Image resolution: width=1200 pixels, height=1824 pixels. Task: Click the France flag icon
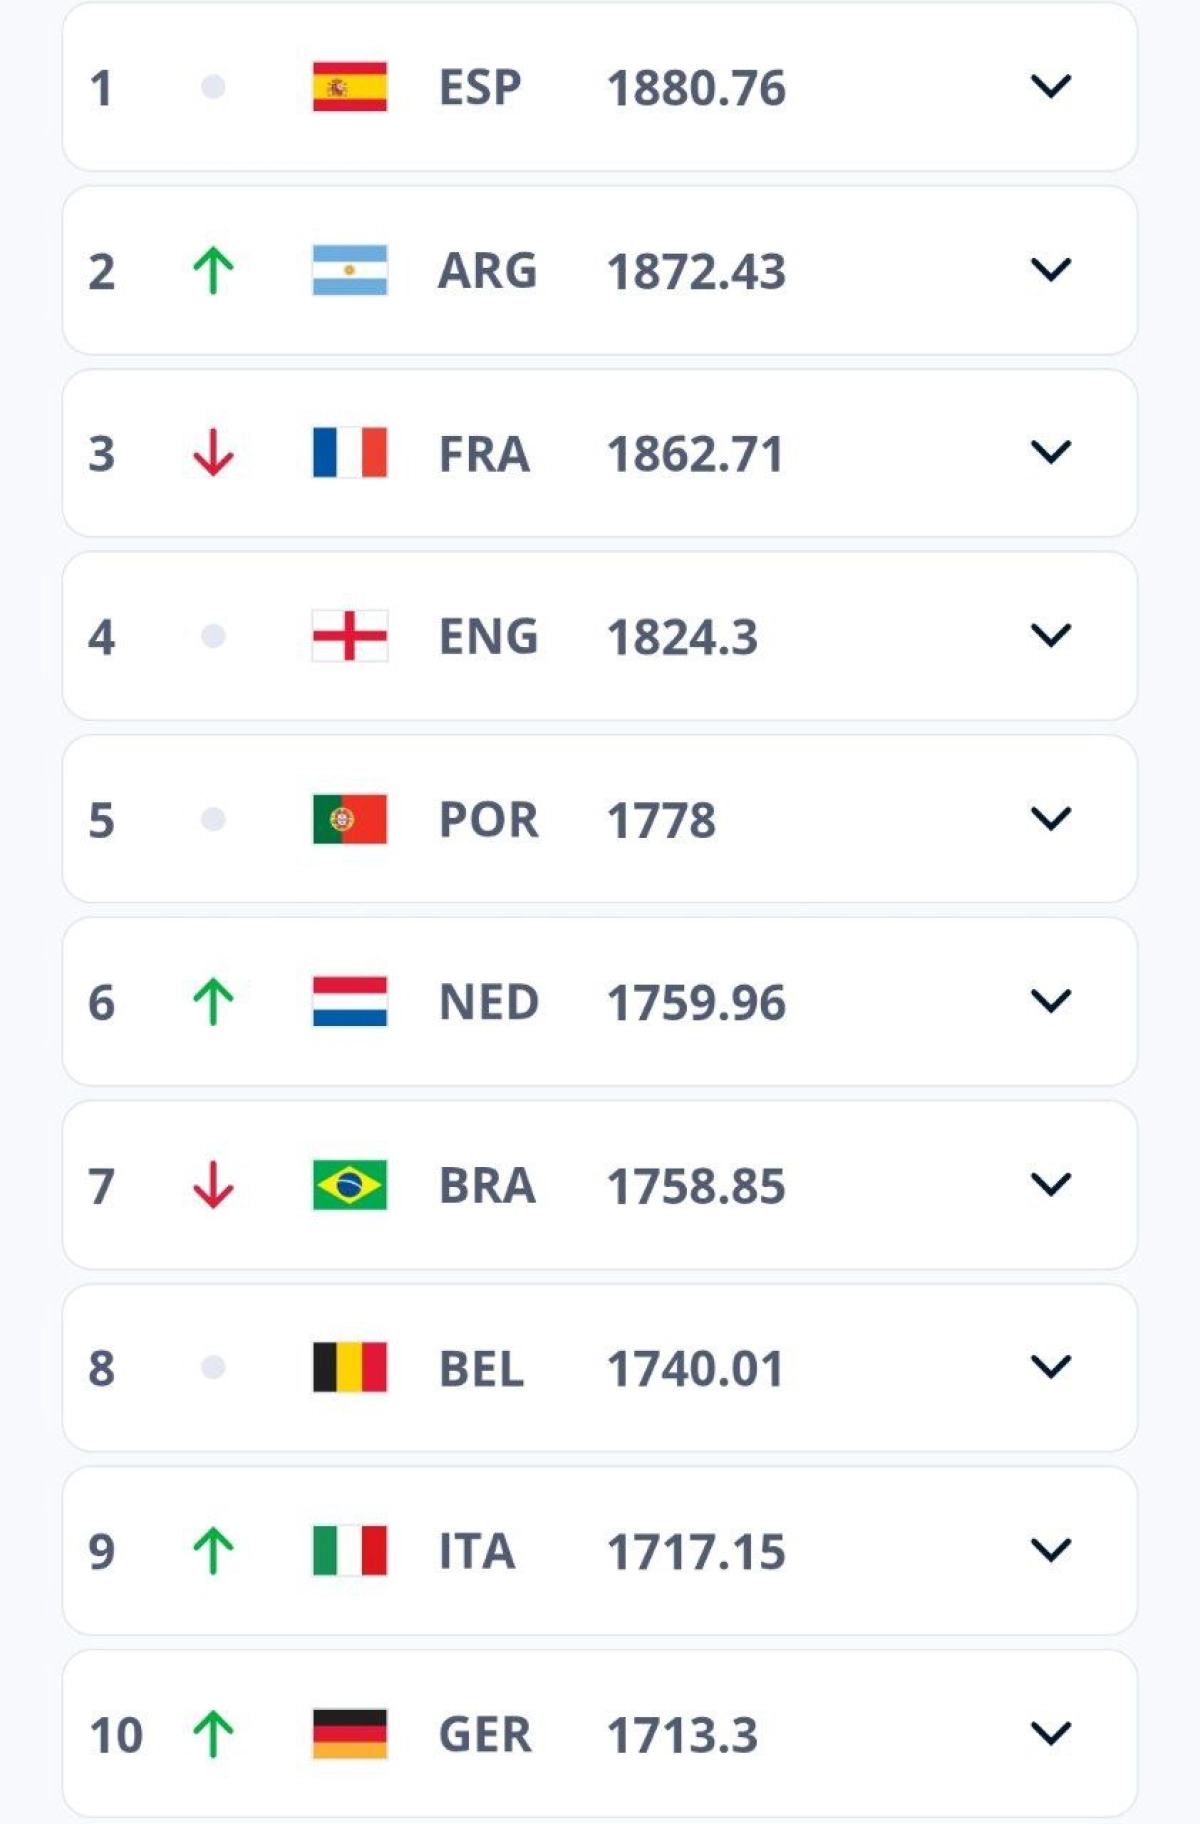click(349, 453)
